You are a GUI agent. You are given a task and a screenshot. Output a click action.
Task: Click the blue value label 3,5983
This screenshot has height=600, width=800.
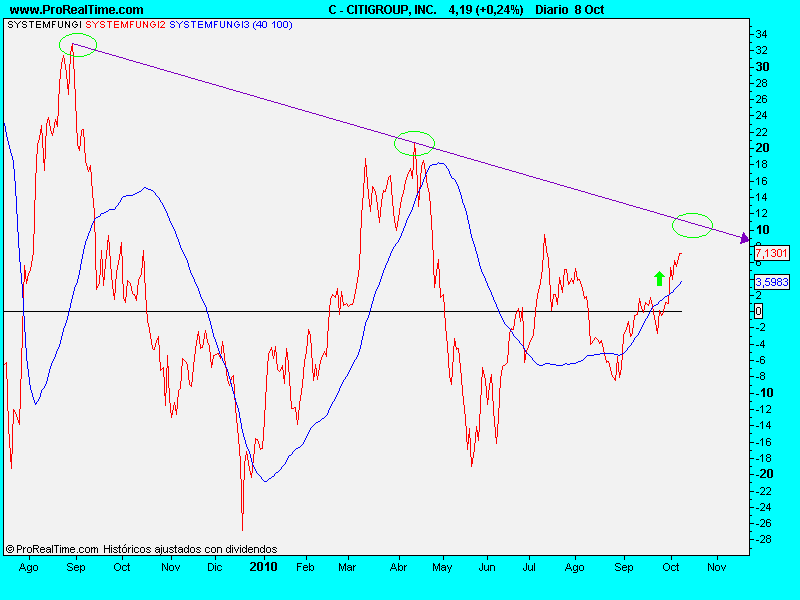click(x=771, y=282)
